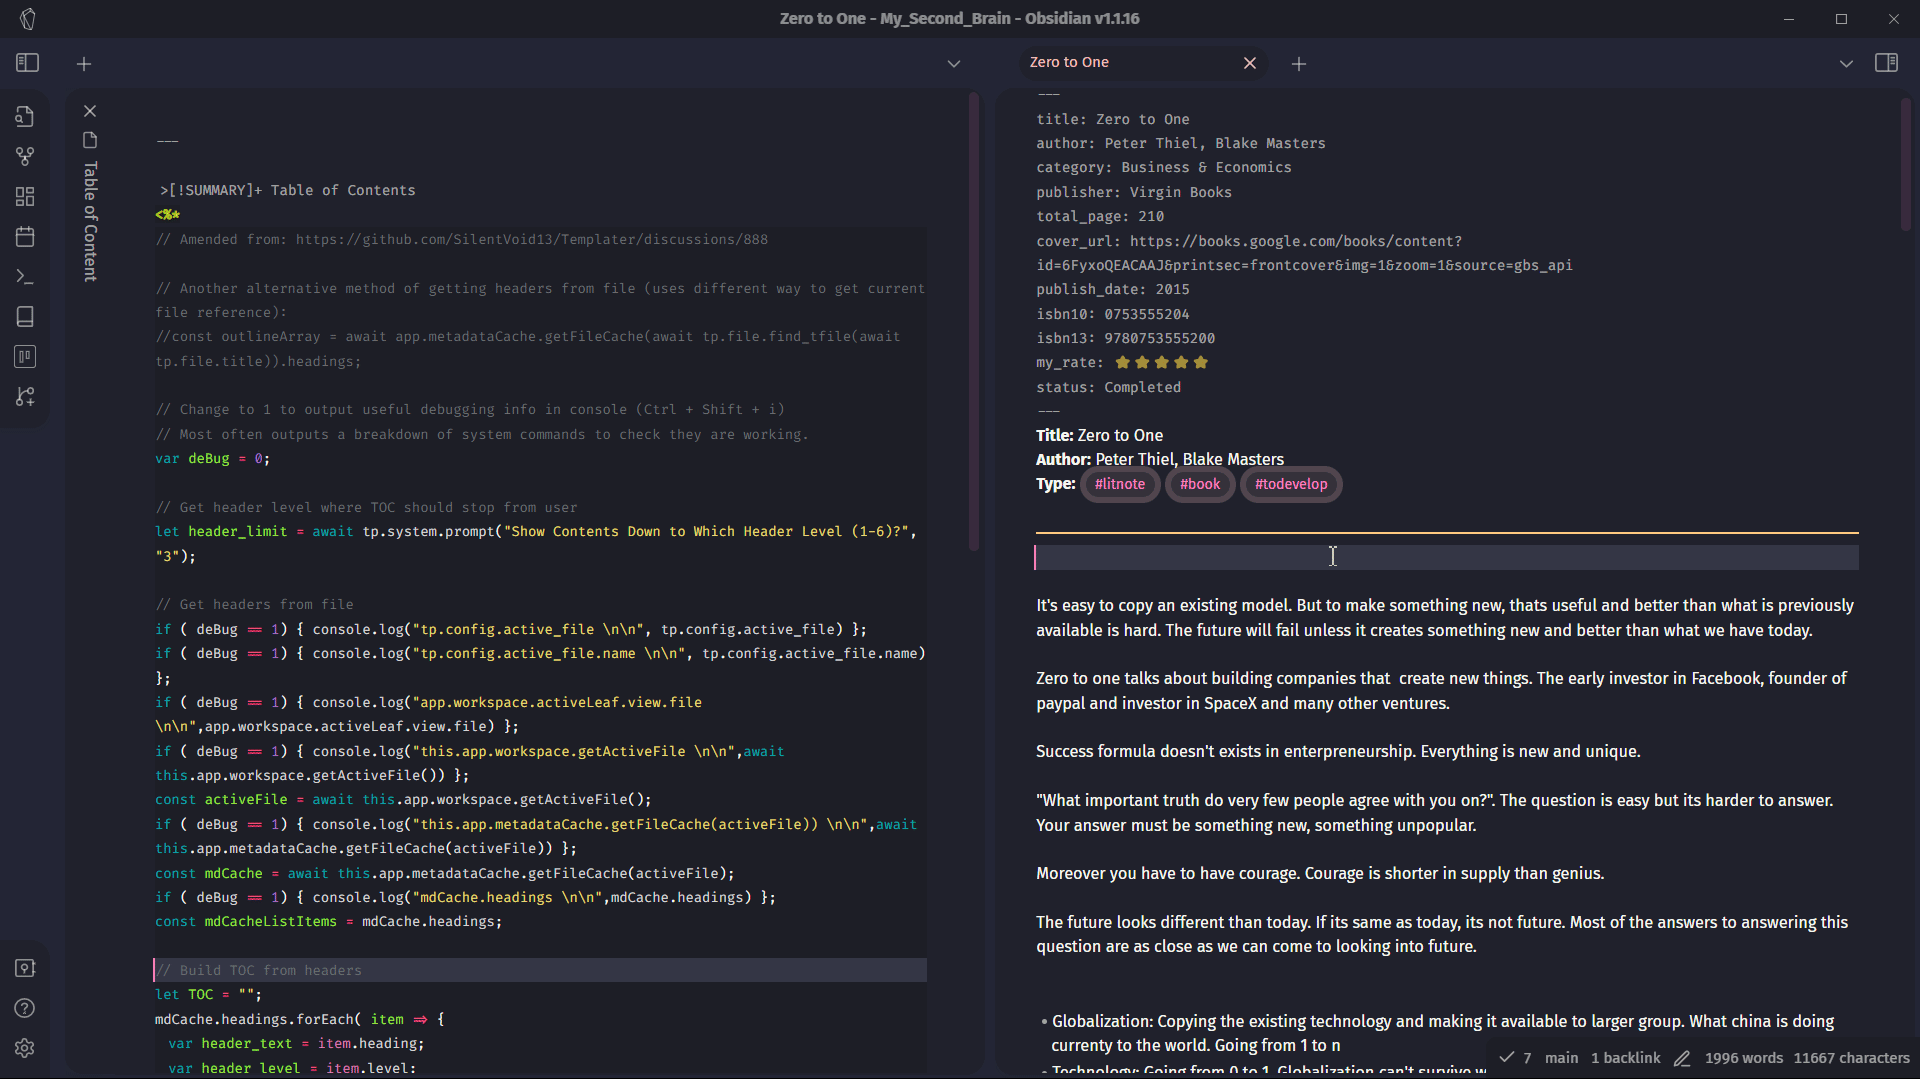This screenshot has width=1920, height=1079.
Task: Click the Globalization bullet point text
Action: tap(1442, 1033)
